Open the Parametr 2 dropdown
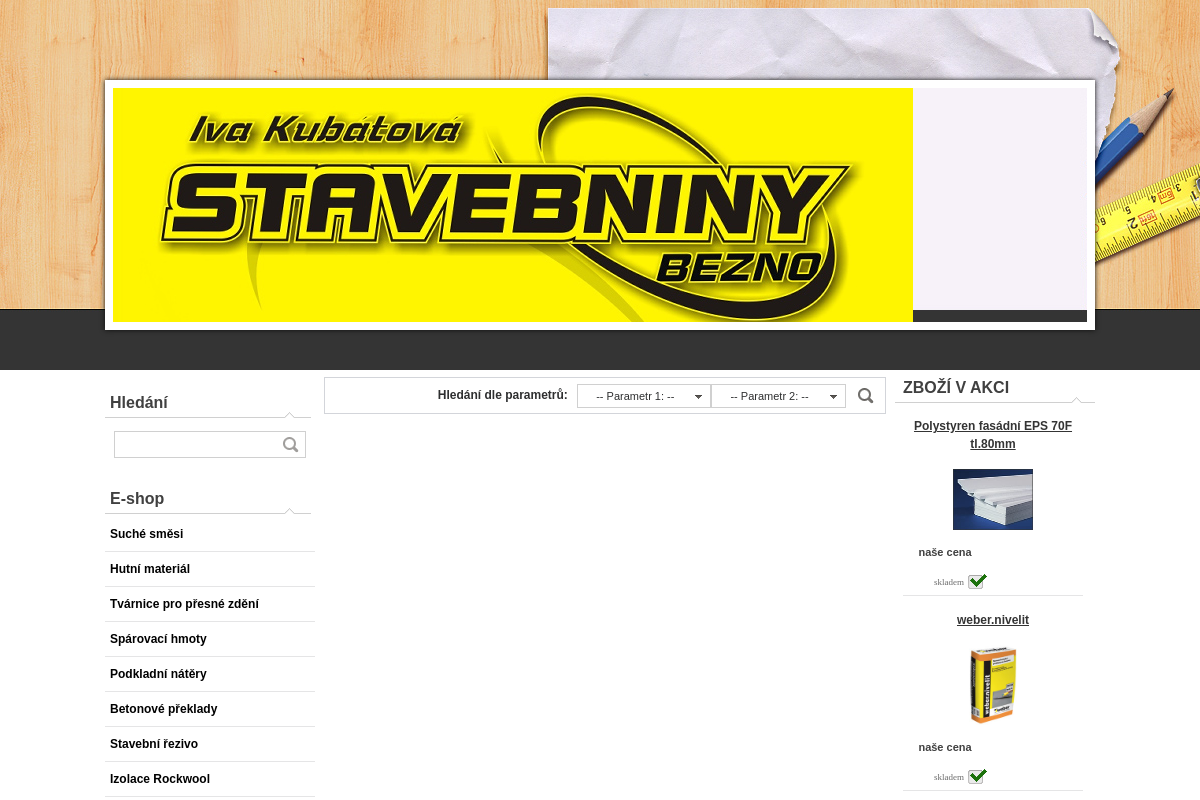 pos(778,396)
